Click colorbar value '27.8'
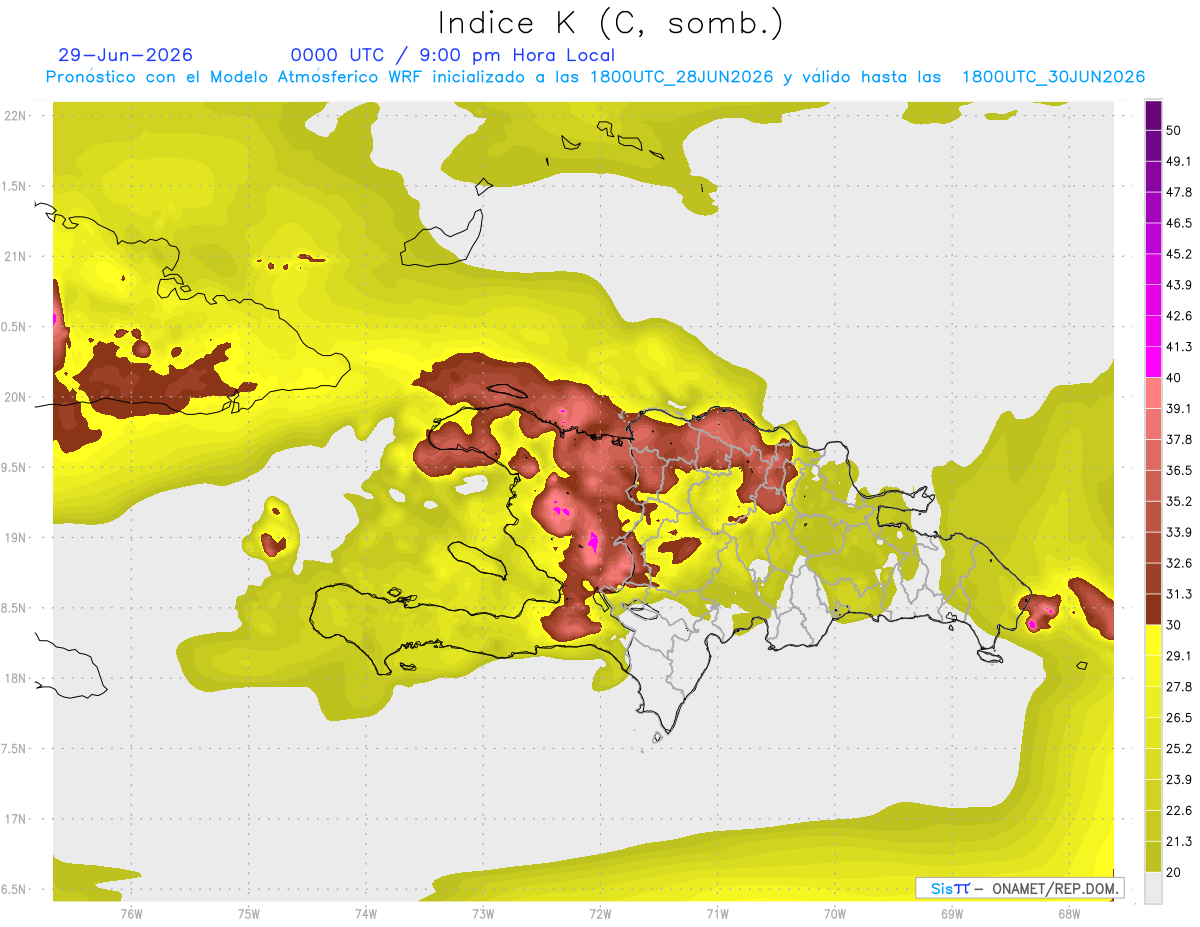The height and width of the screenshot is (927, 1200). (1180, 687)
